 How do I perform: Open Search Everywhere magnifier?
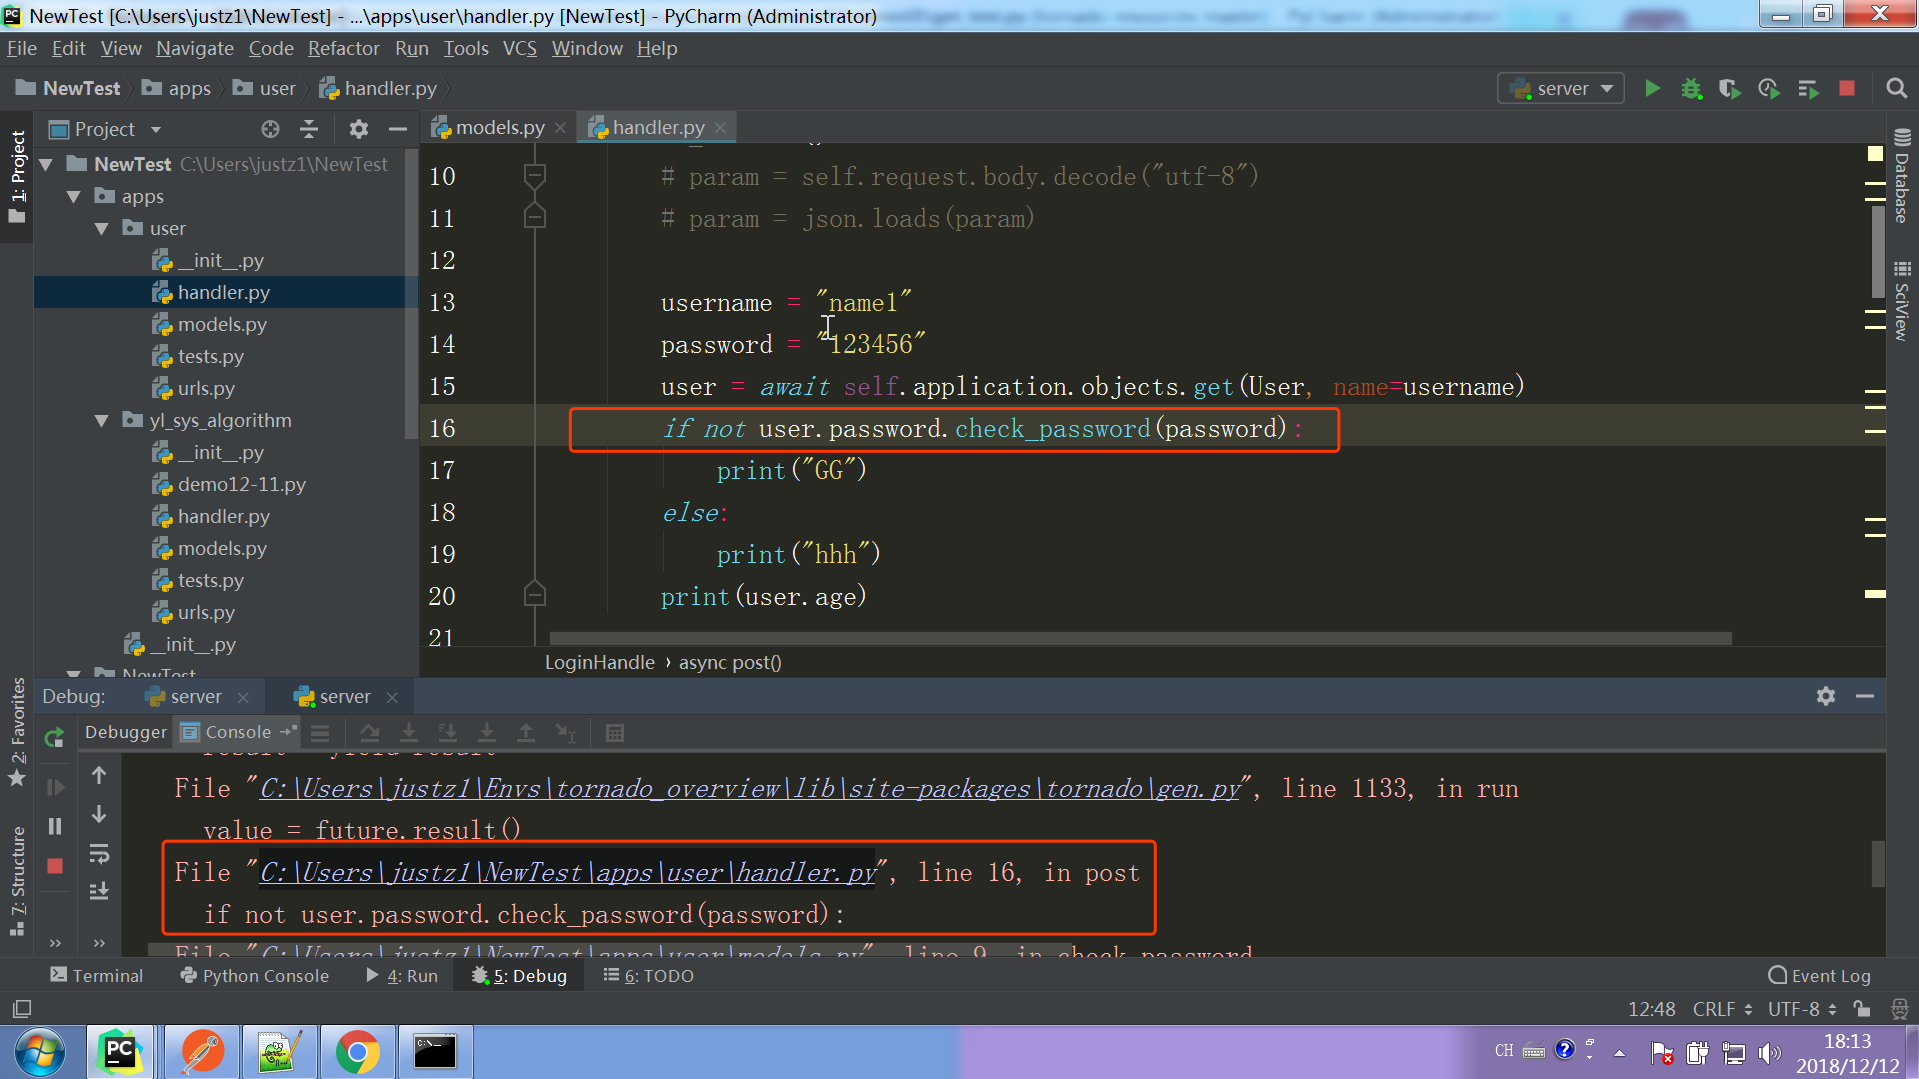pos(1896,89)
